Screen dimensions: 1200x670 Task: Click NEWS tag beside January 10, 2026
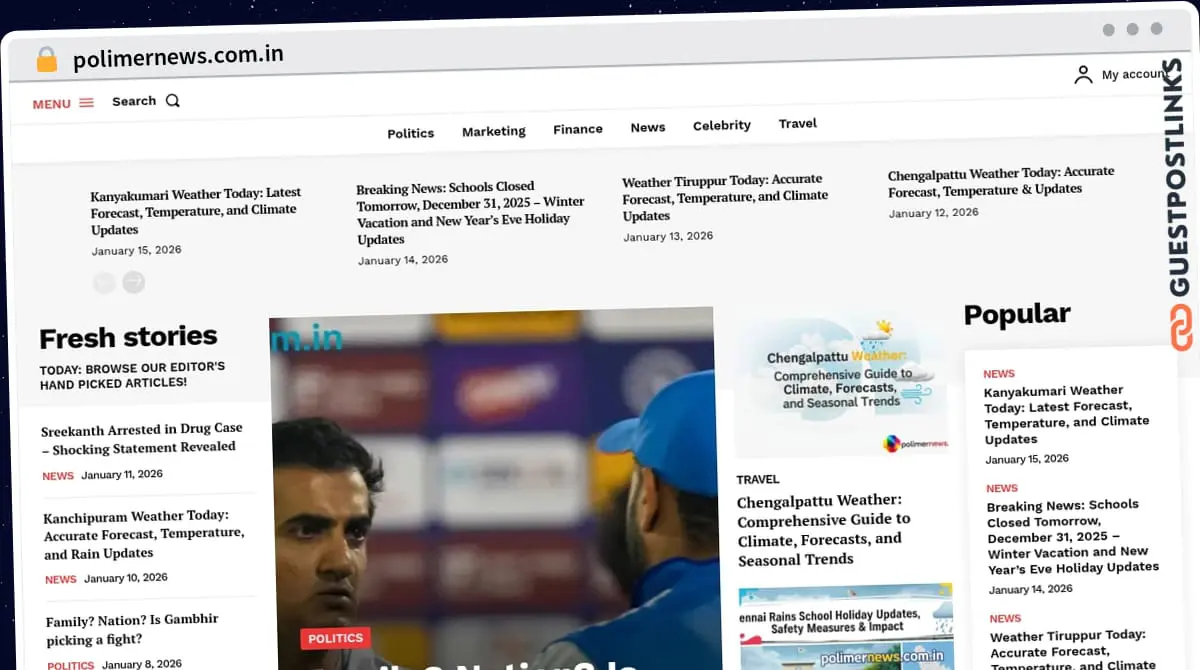pos(61,579)
